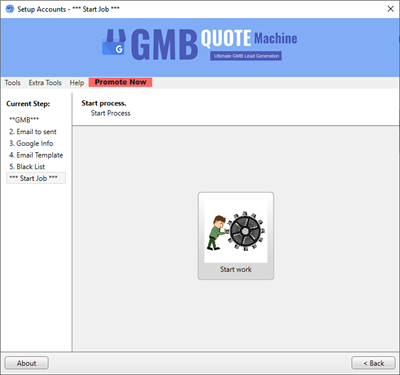Click the Start process. heading text
400x375 pixels.
[x=104, y=103]
